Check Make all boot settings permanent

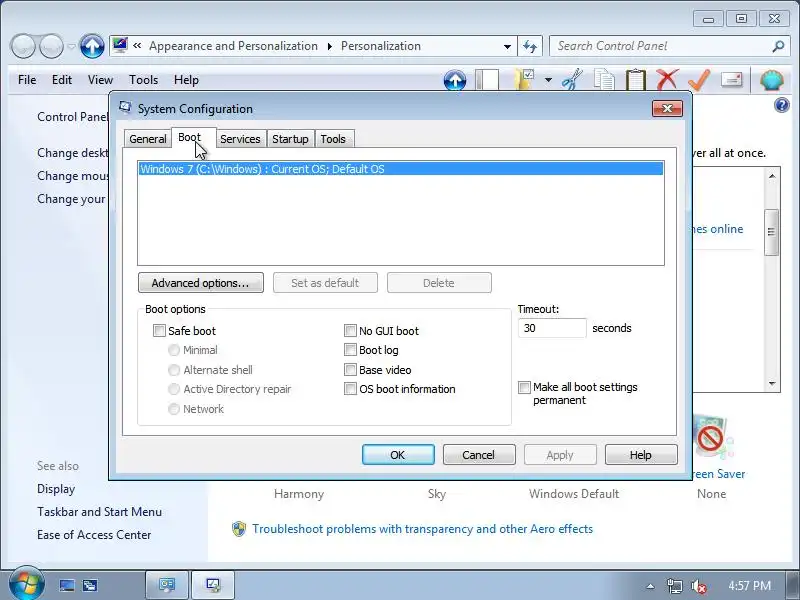[x=524, y=387]
